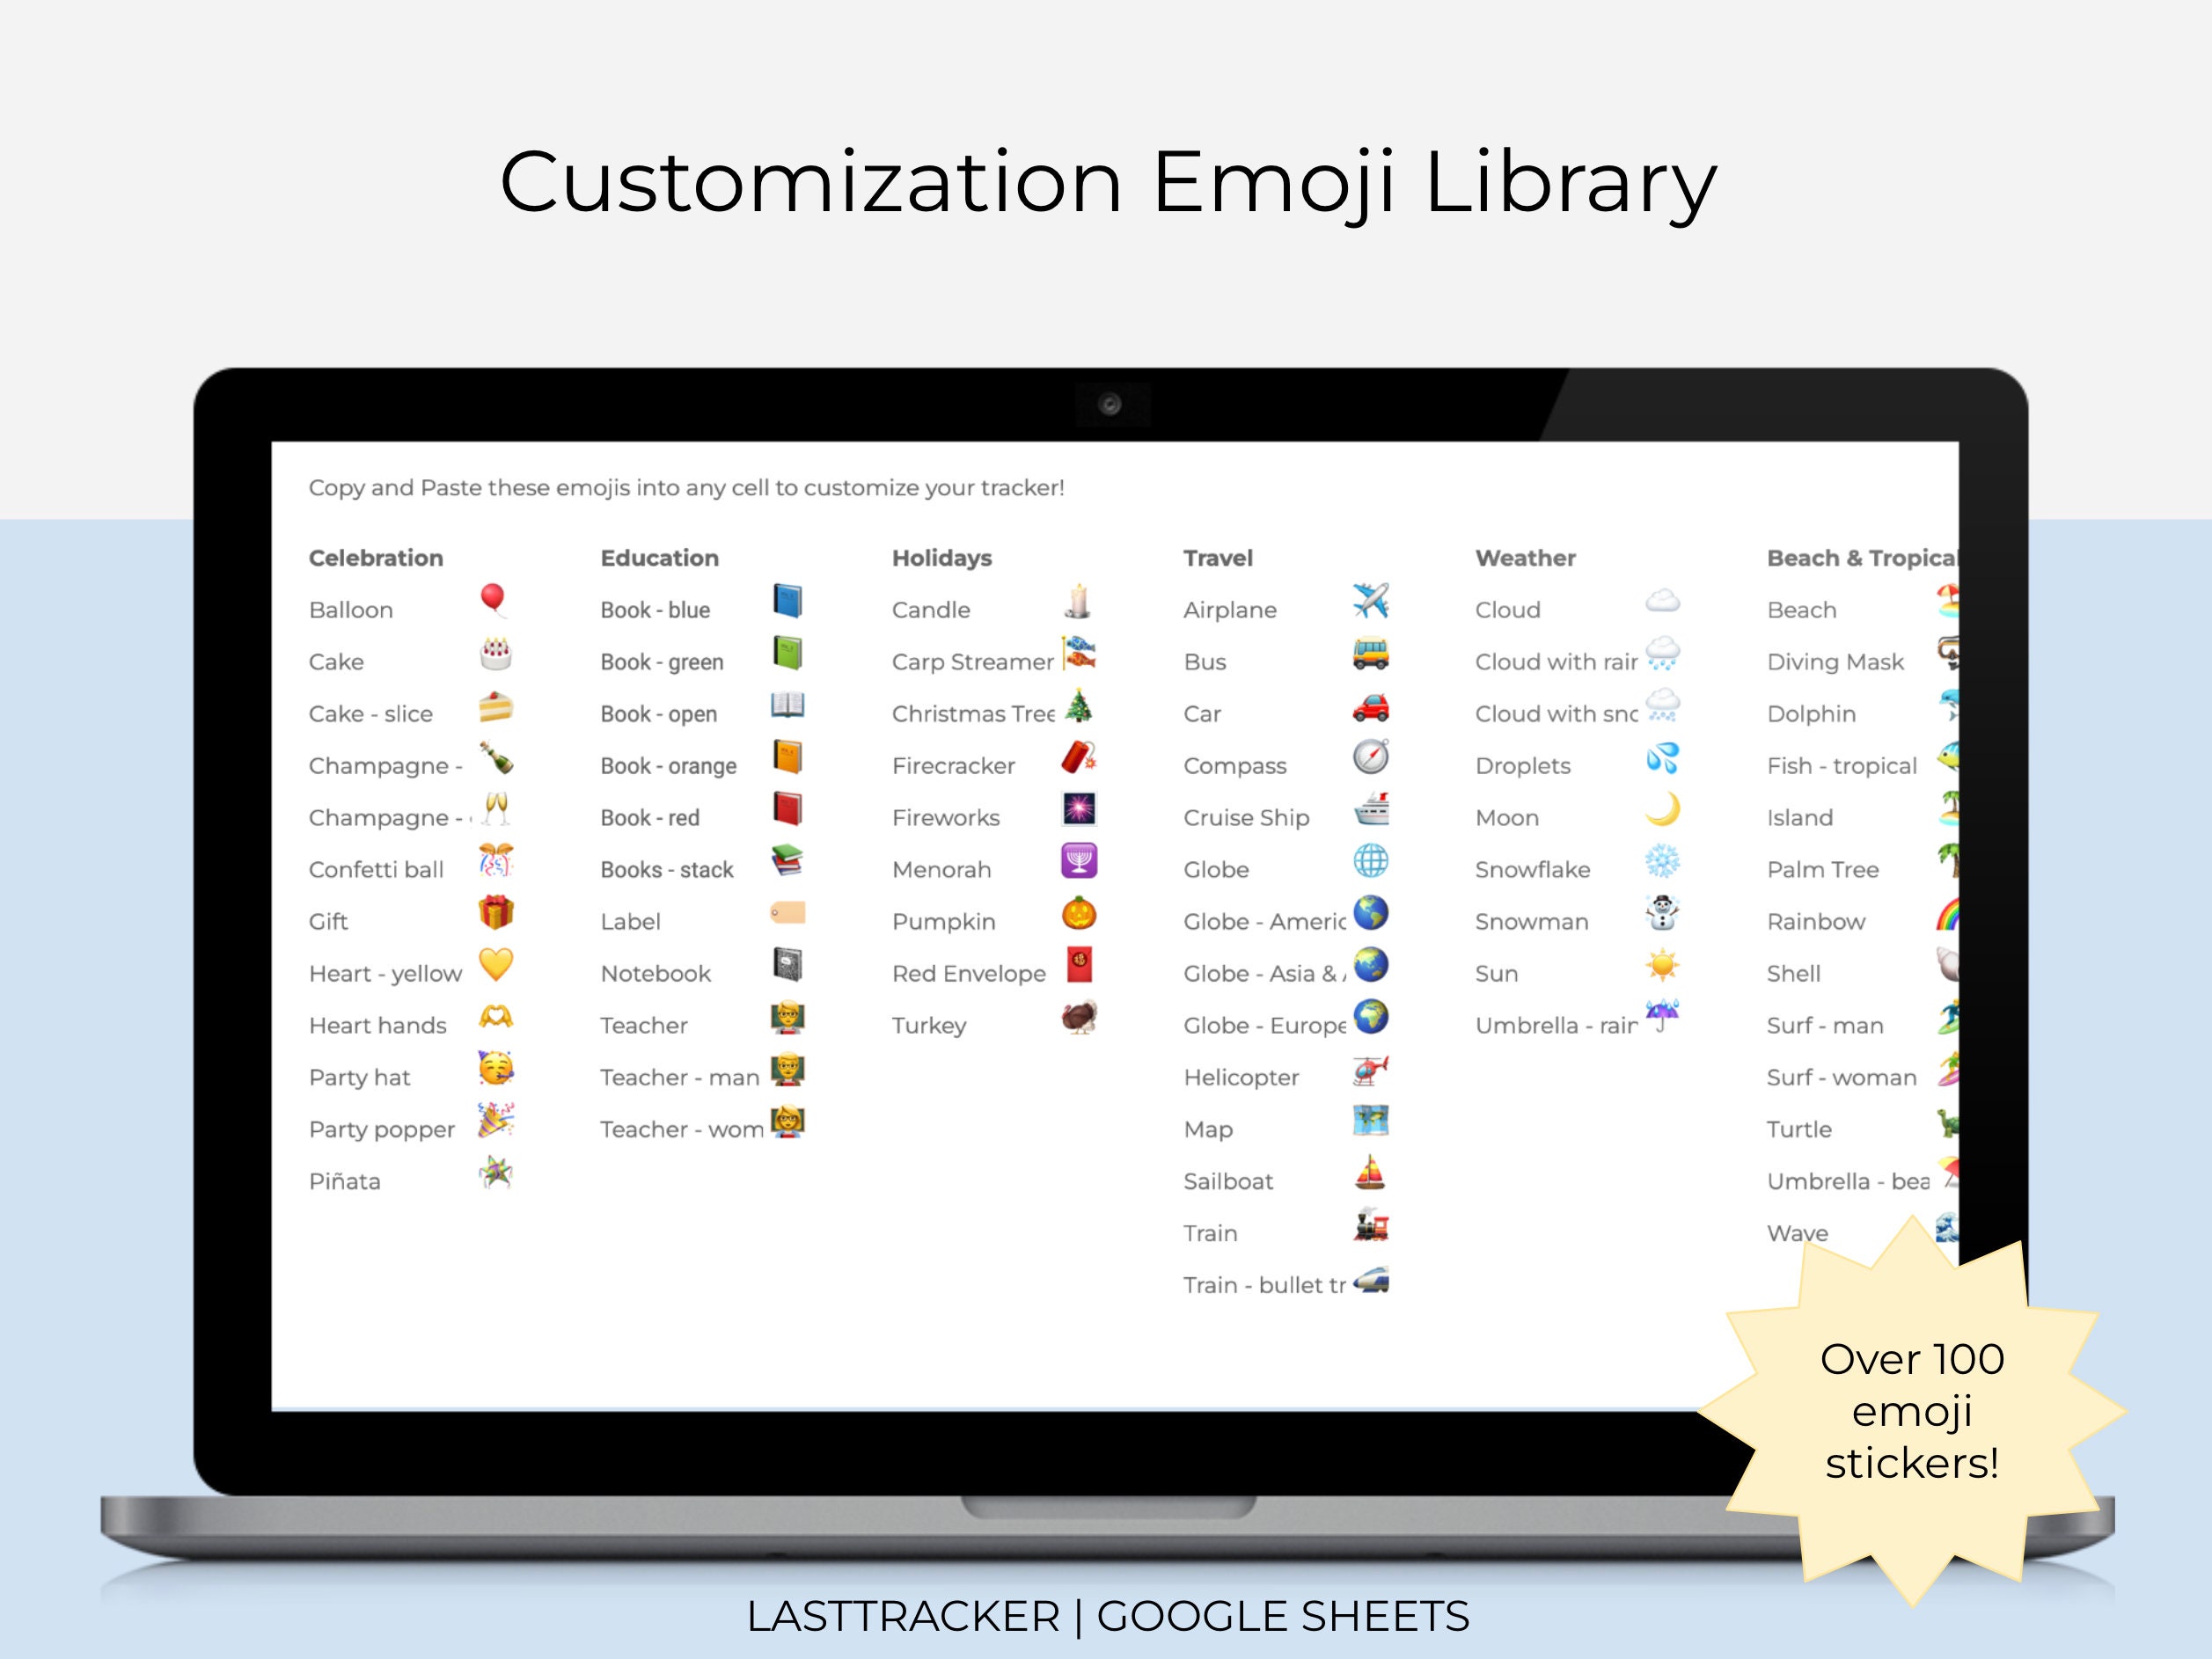This screenshot has width=2212, height=1659.
Task: Click the Travel column header
Action: tap(1217, 558)
